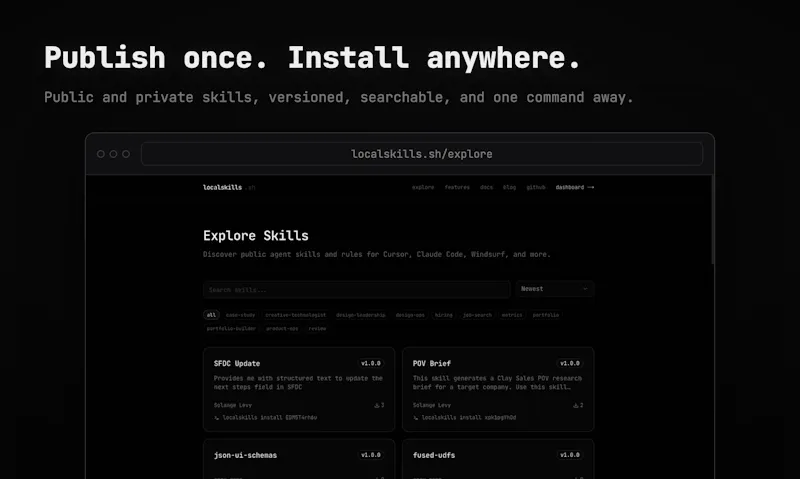800x479 pixels.
Task: Filter by the portfolio-builder tag
Action: click(x=231, y=329)
